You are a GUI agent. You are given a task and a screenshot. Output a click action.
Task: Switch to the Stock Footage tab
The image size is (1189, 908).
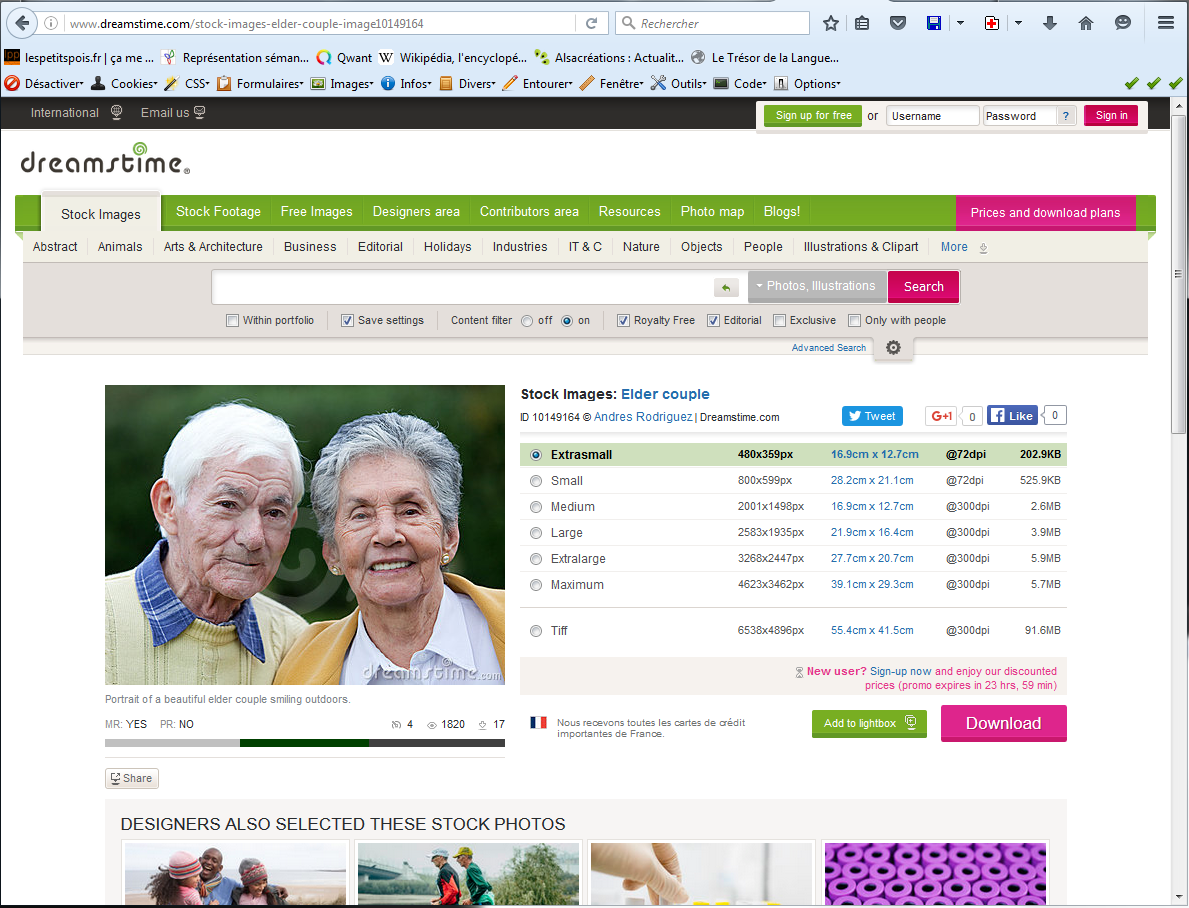tap(218, 212)
